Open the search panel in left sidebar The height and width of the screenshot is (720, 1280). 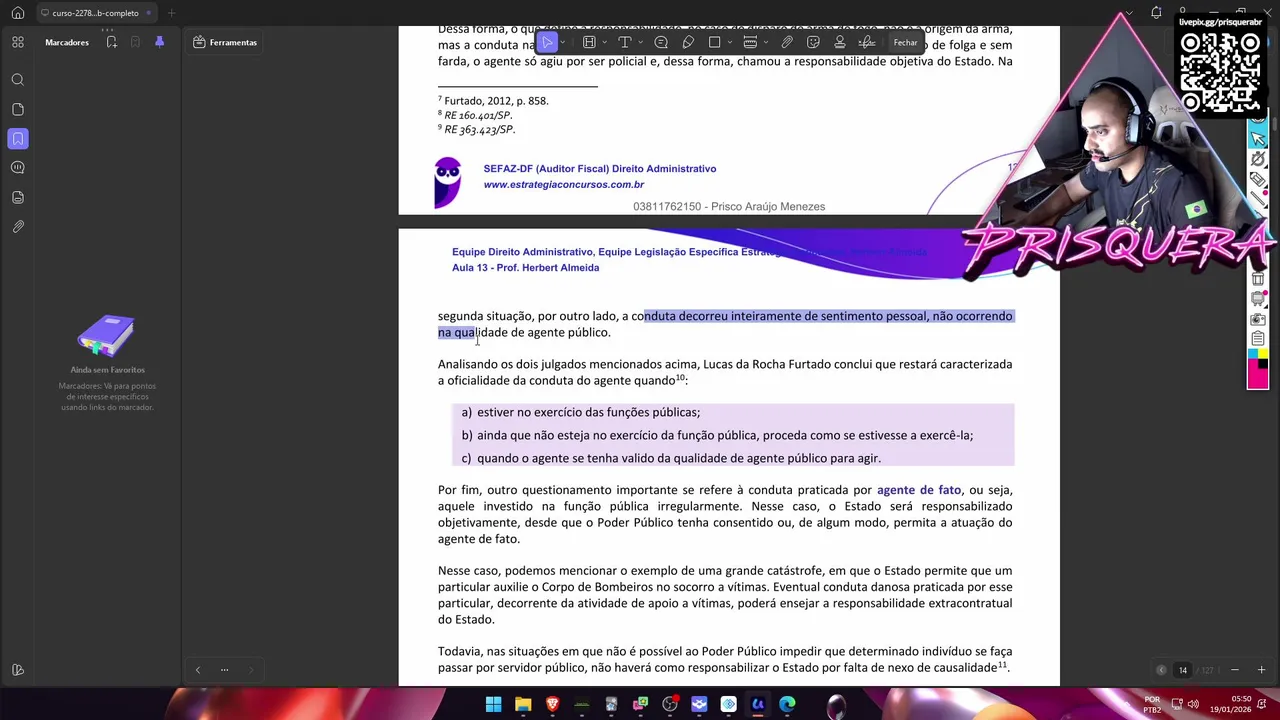(18, 79)
